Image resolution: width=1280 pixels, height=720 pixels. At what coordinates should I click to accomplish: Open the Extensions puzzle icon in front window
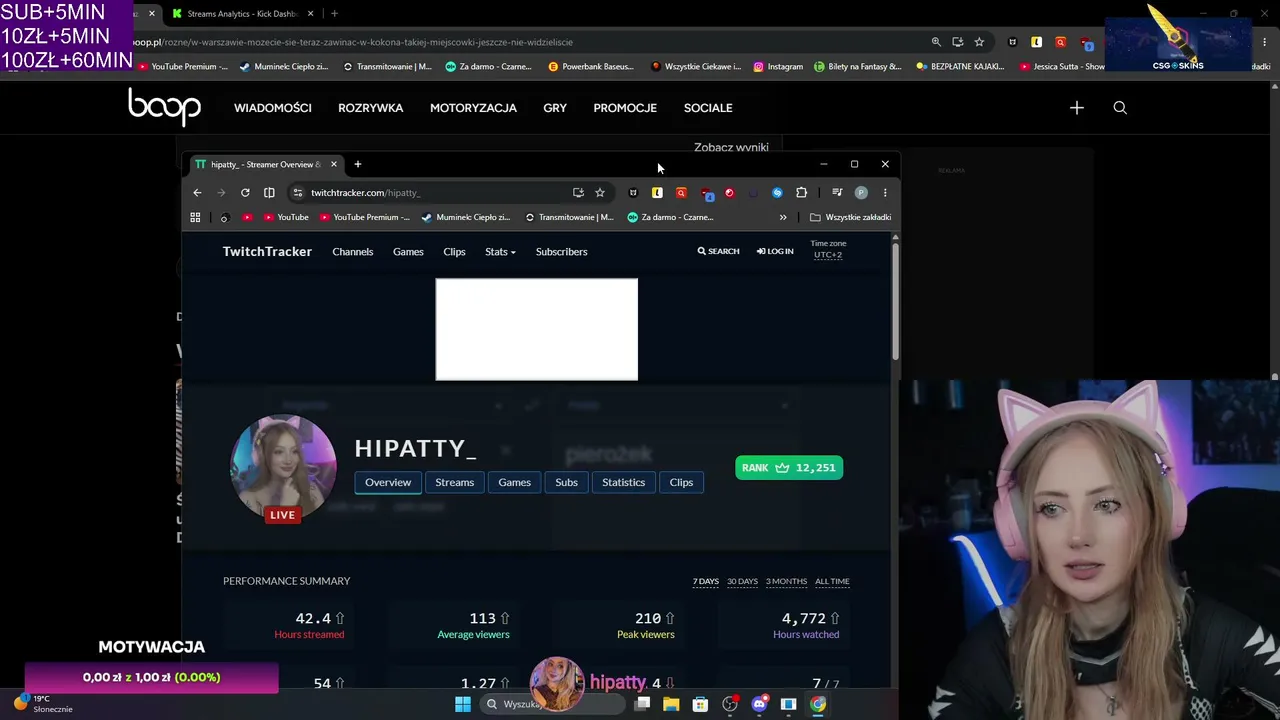(801, 193)
